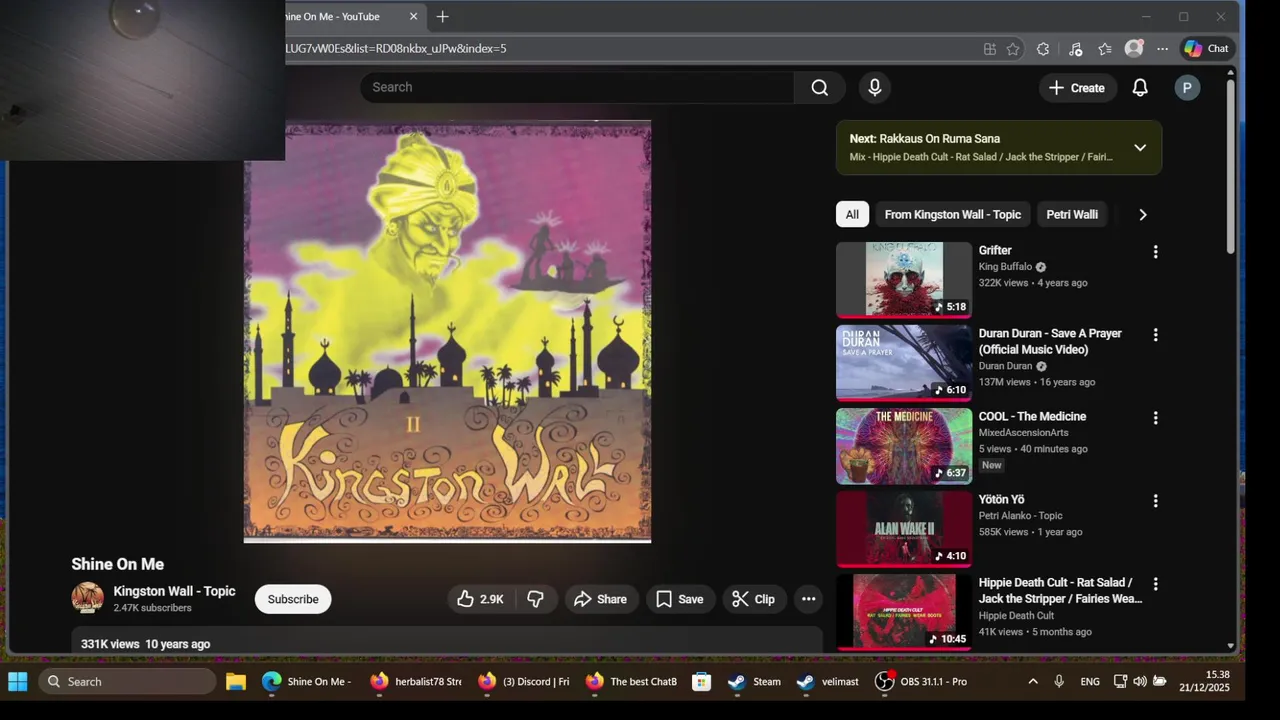Image resolution: width=1280 pixels, height=720 pixels.
Task: Open Duran Duran - Save A Prayer title
Action: [x=1050, y=341]
